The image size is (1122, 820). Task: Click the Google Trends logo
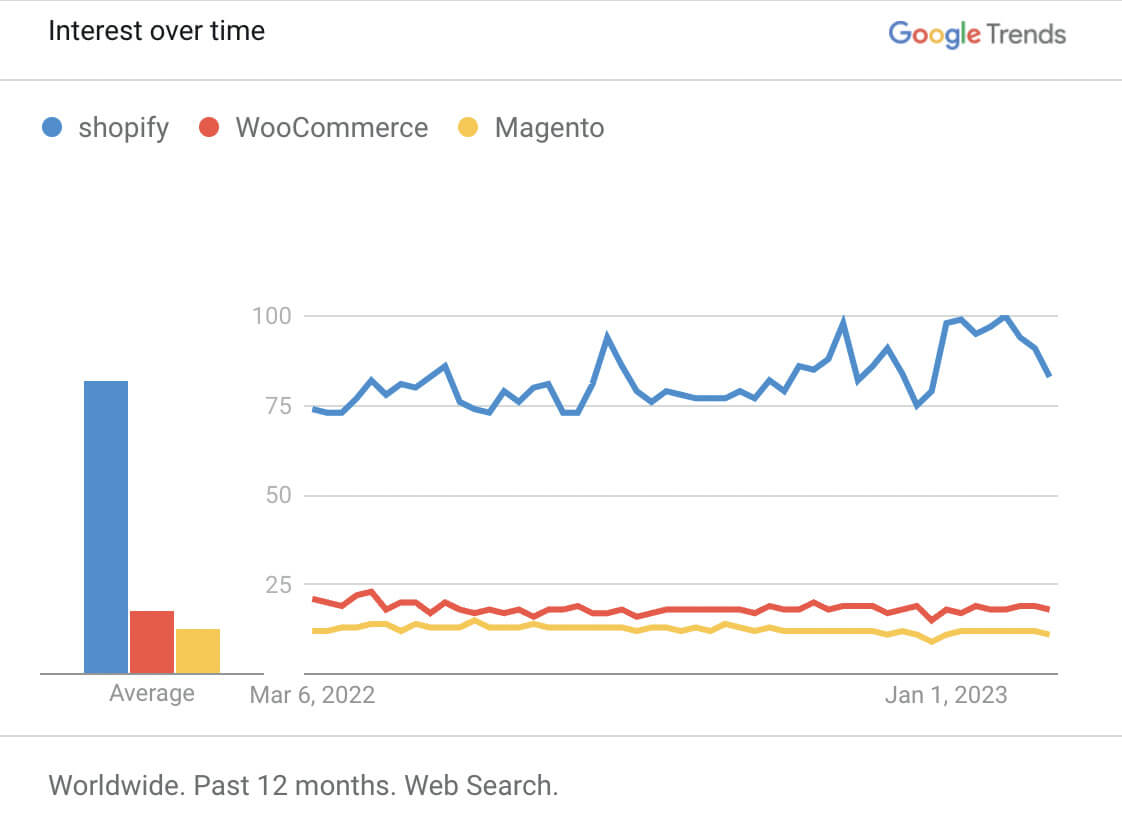(977, 34)
